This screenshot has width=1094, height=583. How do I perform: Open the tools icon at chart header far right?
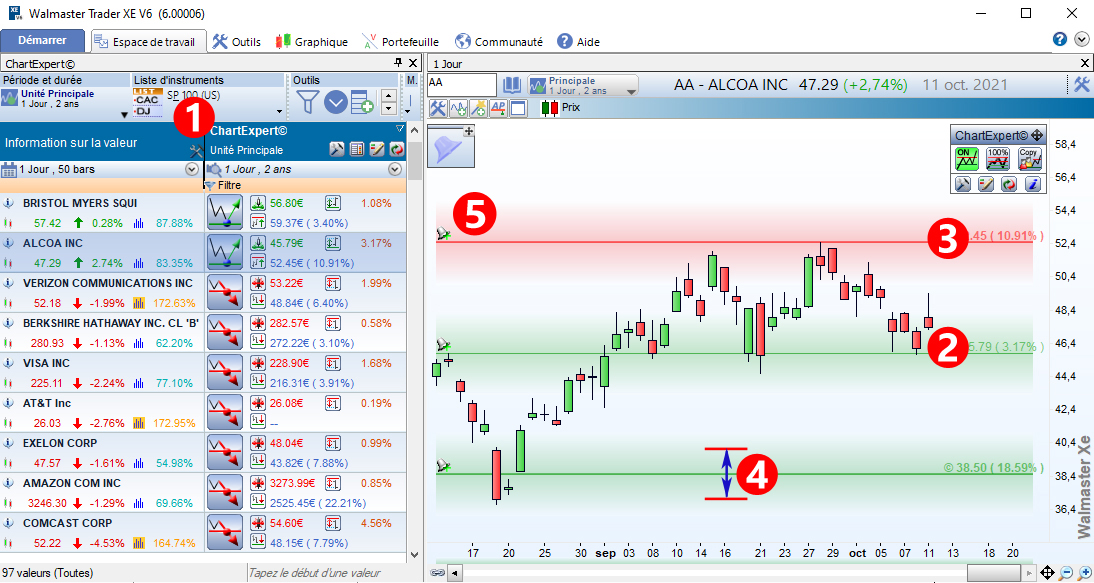click(1081, 85)
